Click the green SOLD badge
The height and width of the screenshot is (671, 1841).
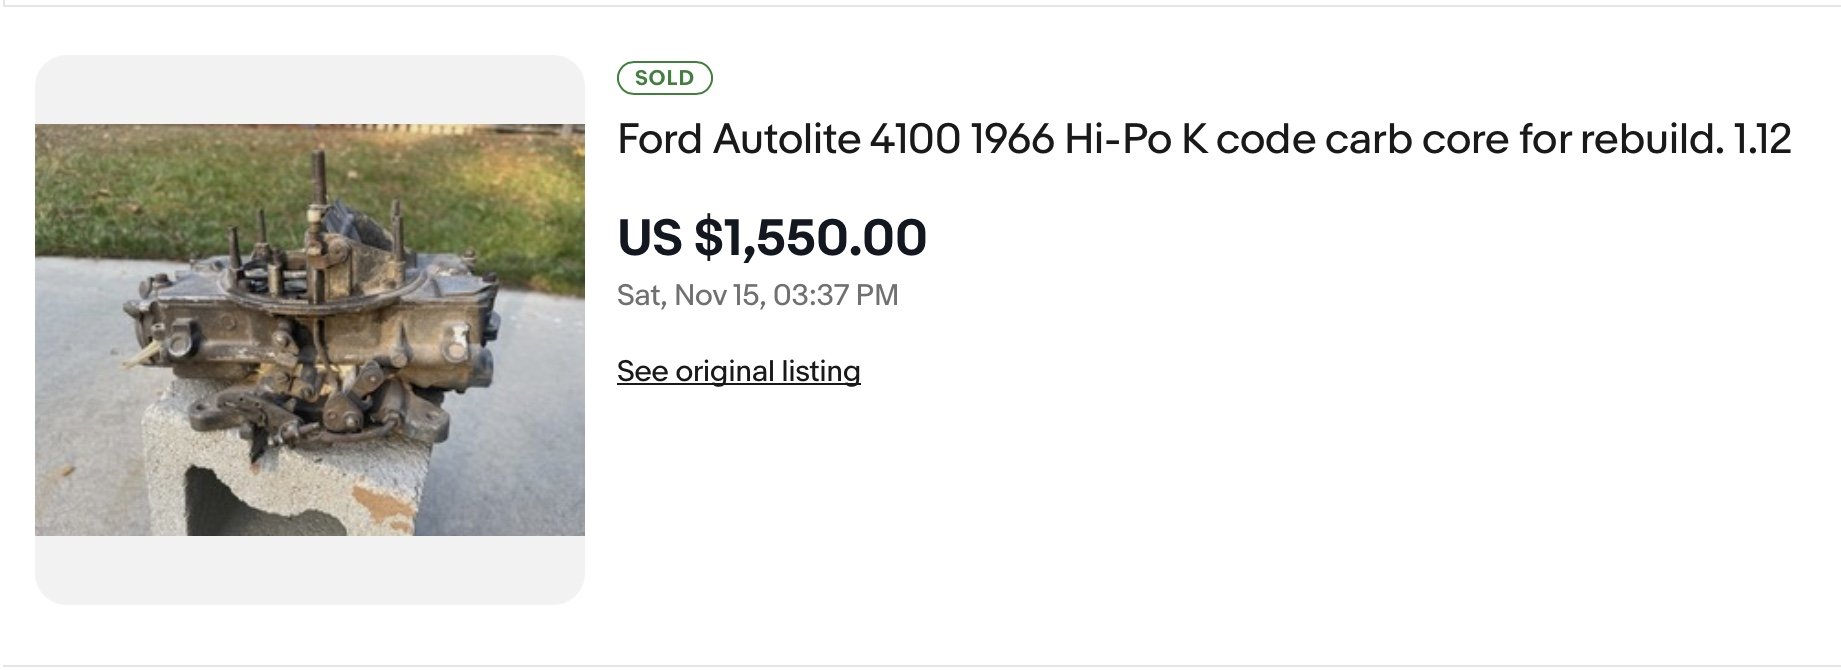tap(664, 78)
